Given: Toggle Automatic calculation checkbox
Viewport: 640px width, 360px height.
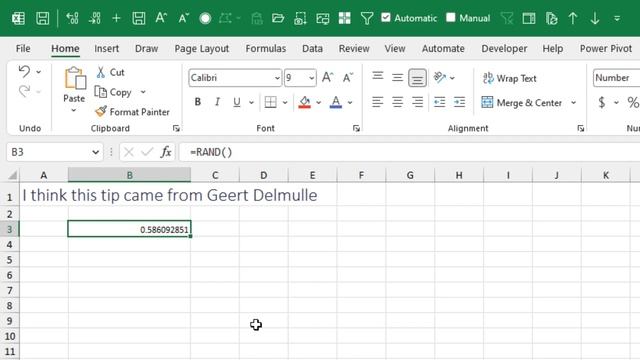Looking at the screenshot, I should pyautogui.click(x=386, y=18).
